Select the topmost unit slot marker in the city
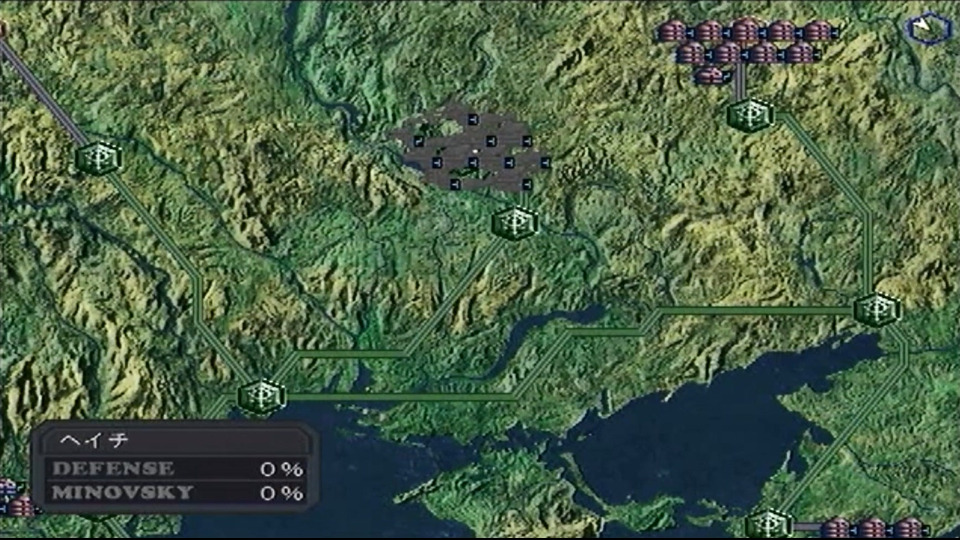Viewport: 960px width, 540px height. coord(473,119)
